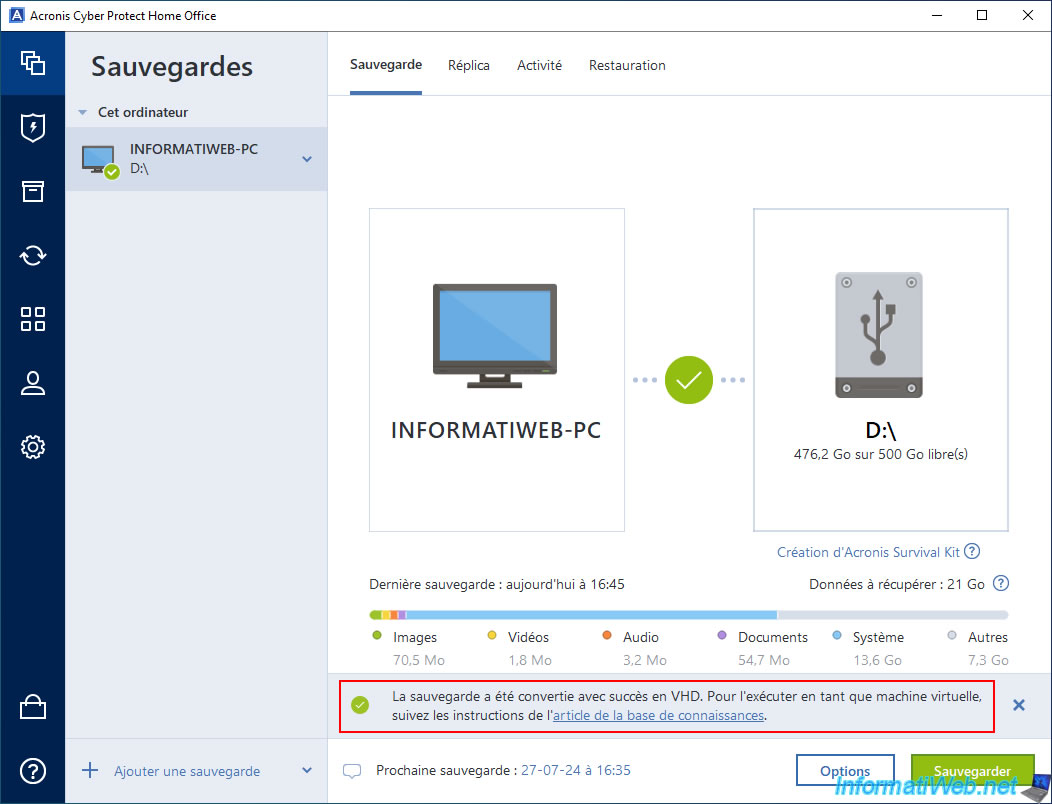Click the Options button
The image size is (1052, 804).
(845, 770)
